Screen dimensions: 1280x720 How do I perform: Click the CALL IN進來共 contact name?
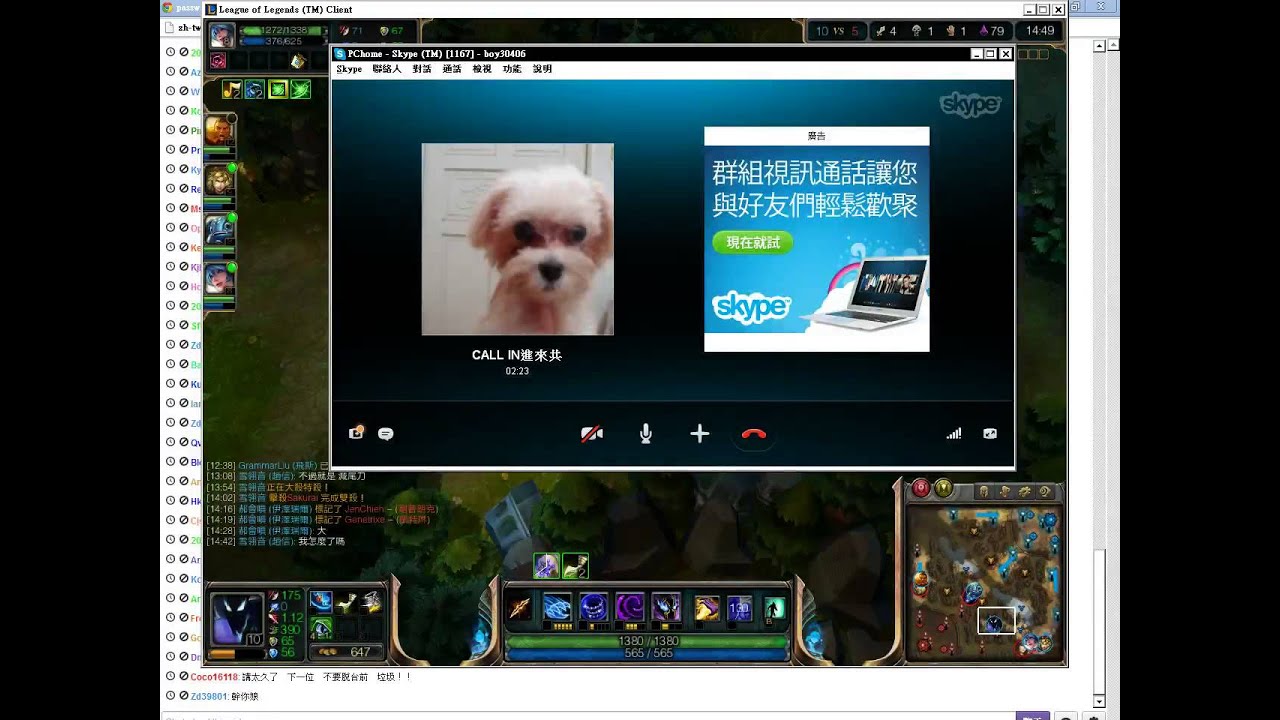(517, 355)
